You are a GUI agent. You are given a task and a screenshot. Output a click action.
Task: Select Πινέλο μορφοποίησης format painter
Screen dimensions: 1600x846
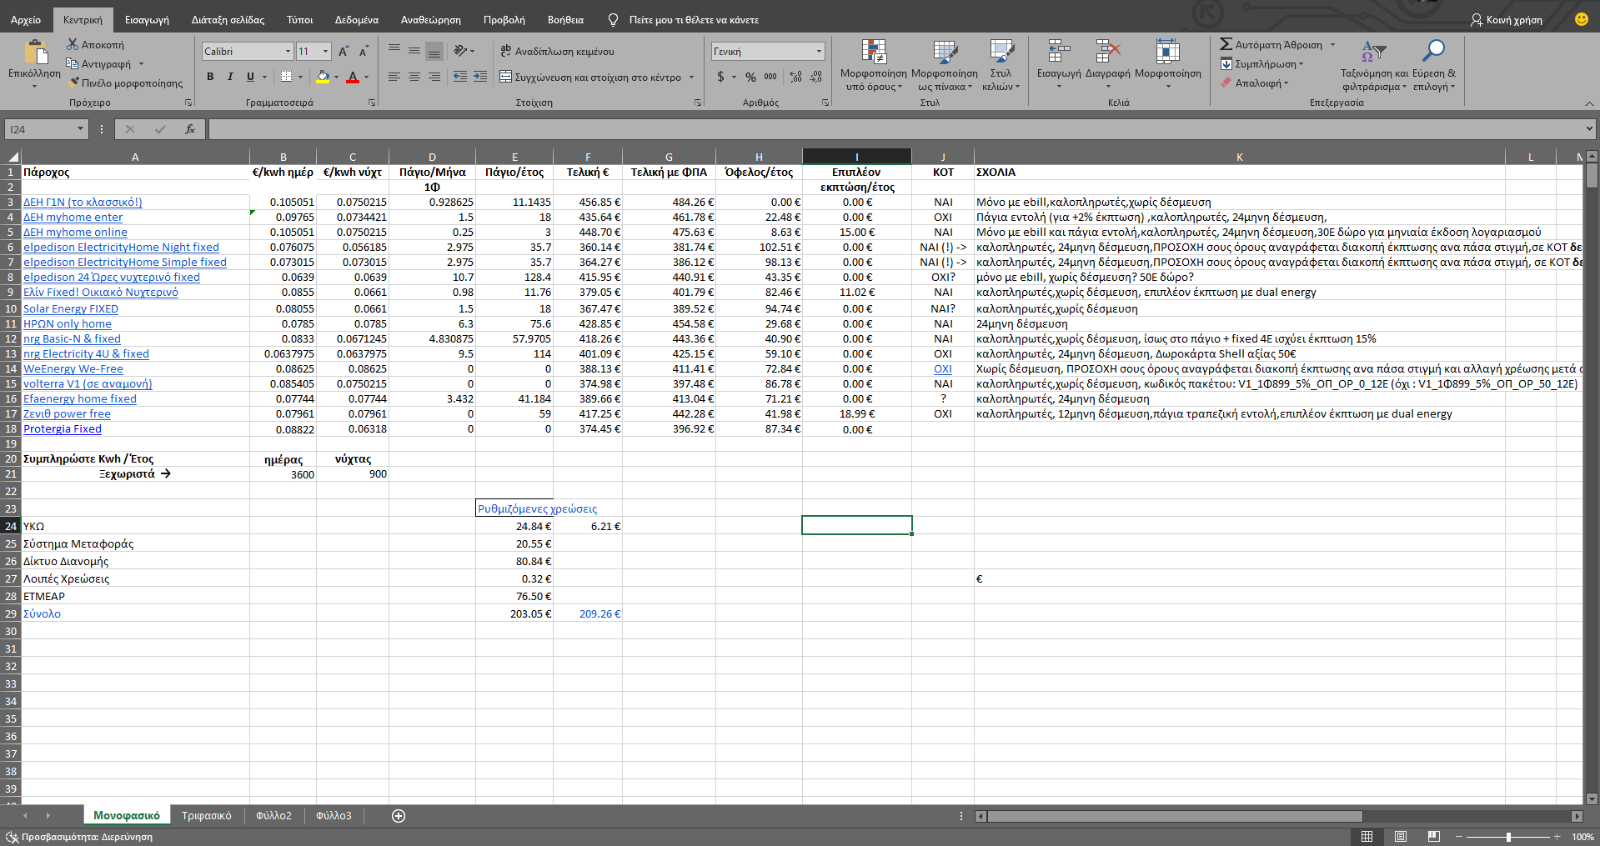pos(125,83)
